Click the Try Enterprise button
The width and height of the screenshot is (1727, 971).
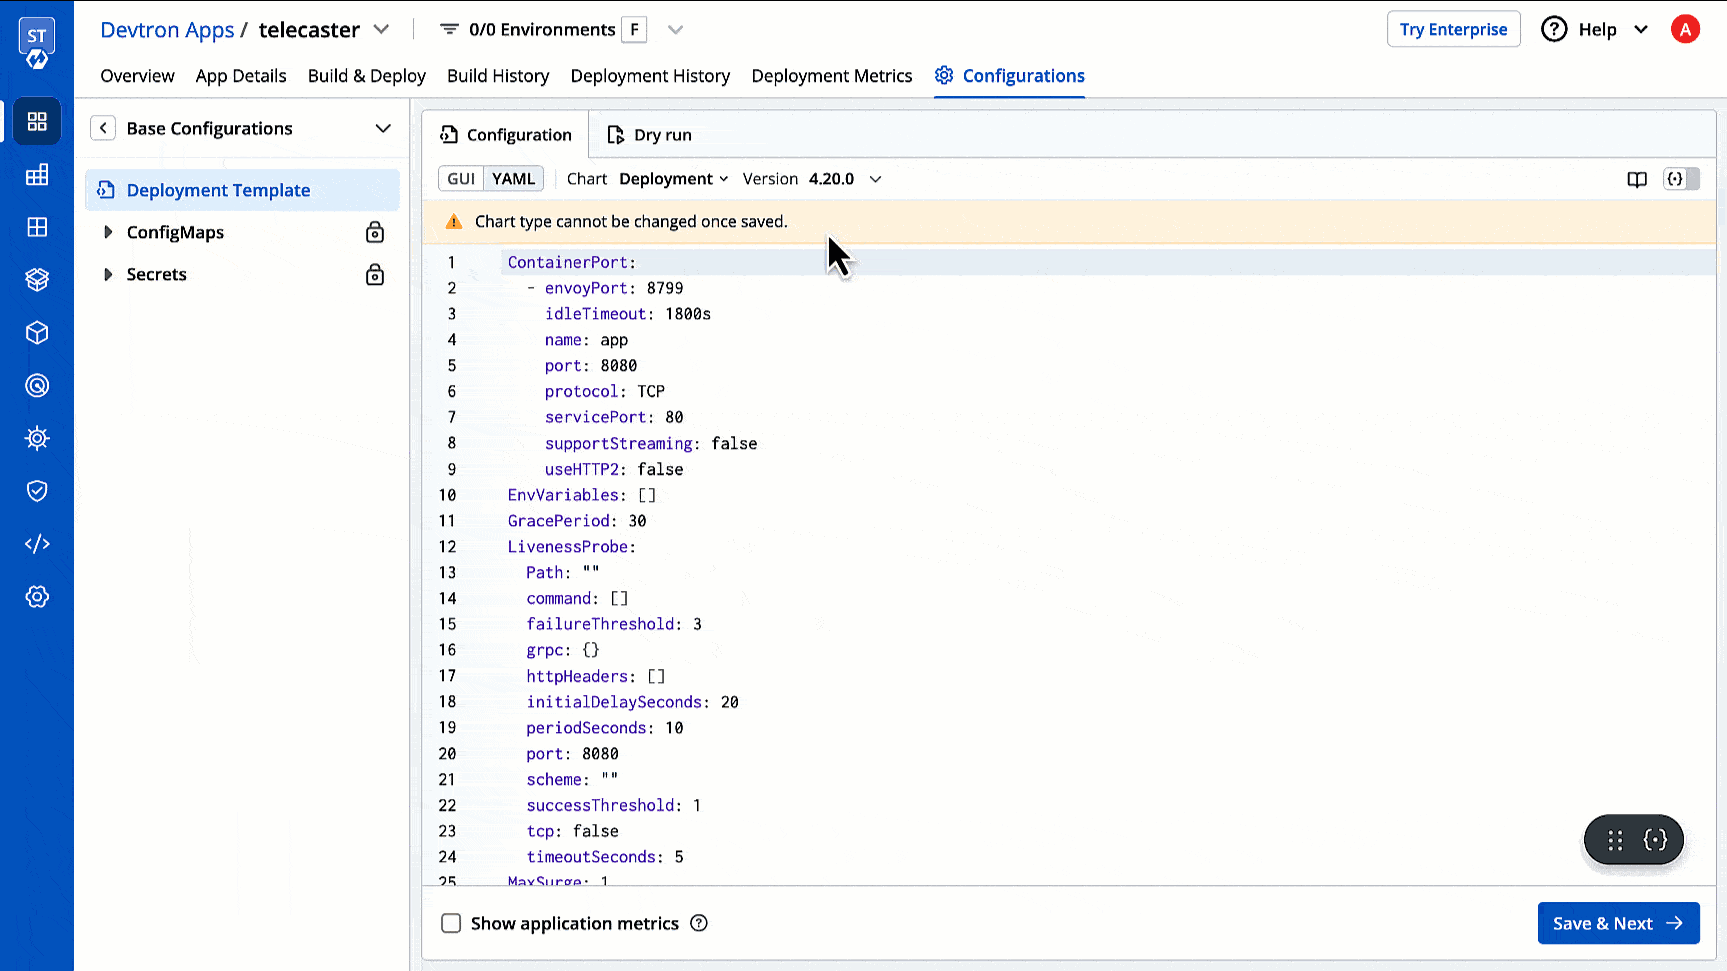point(1453,29)
